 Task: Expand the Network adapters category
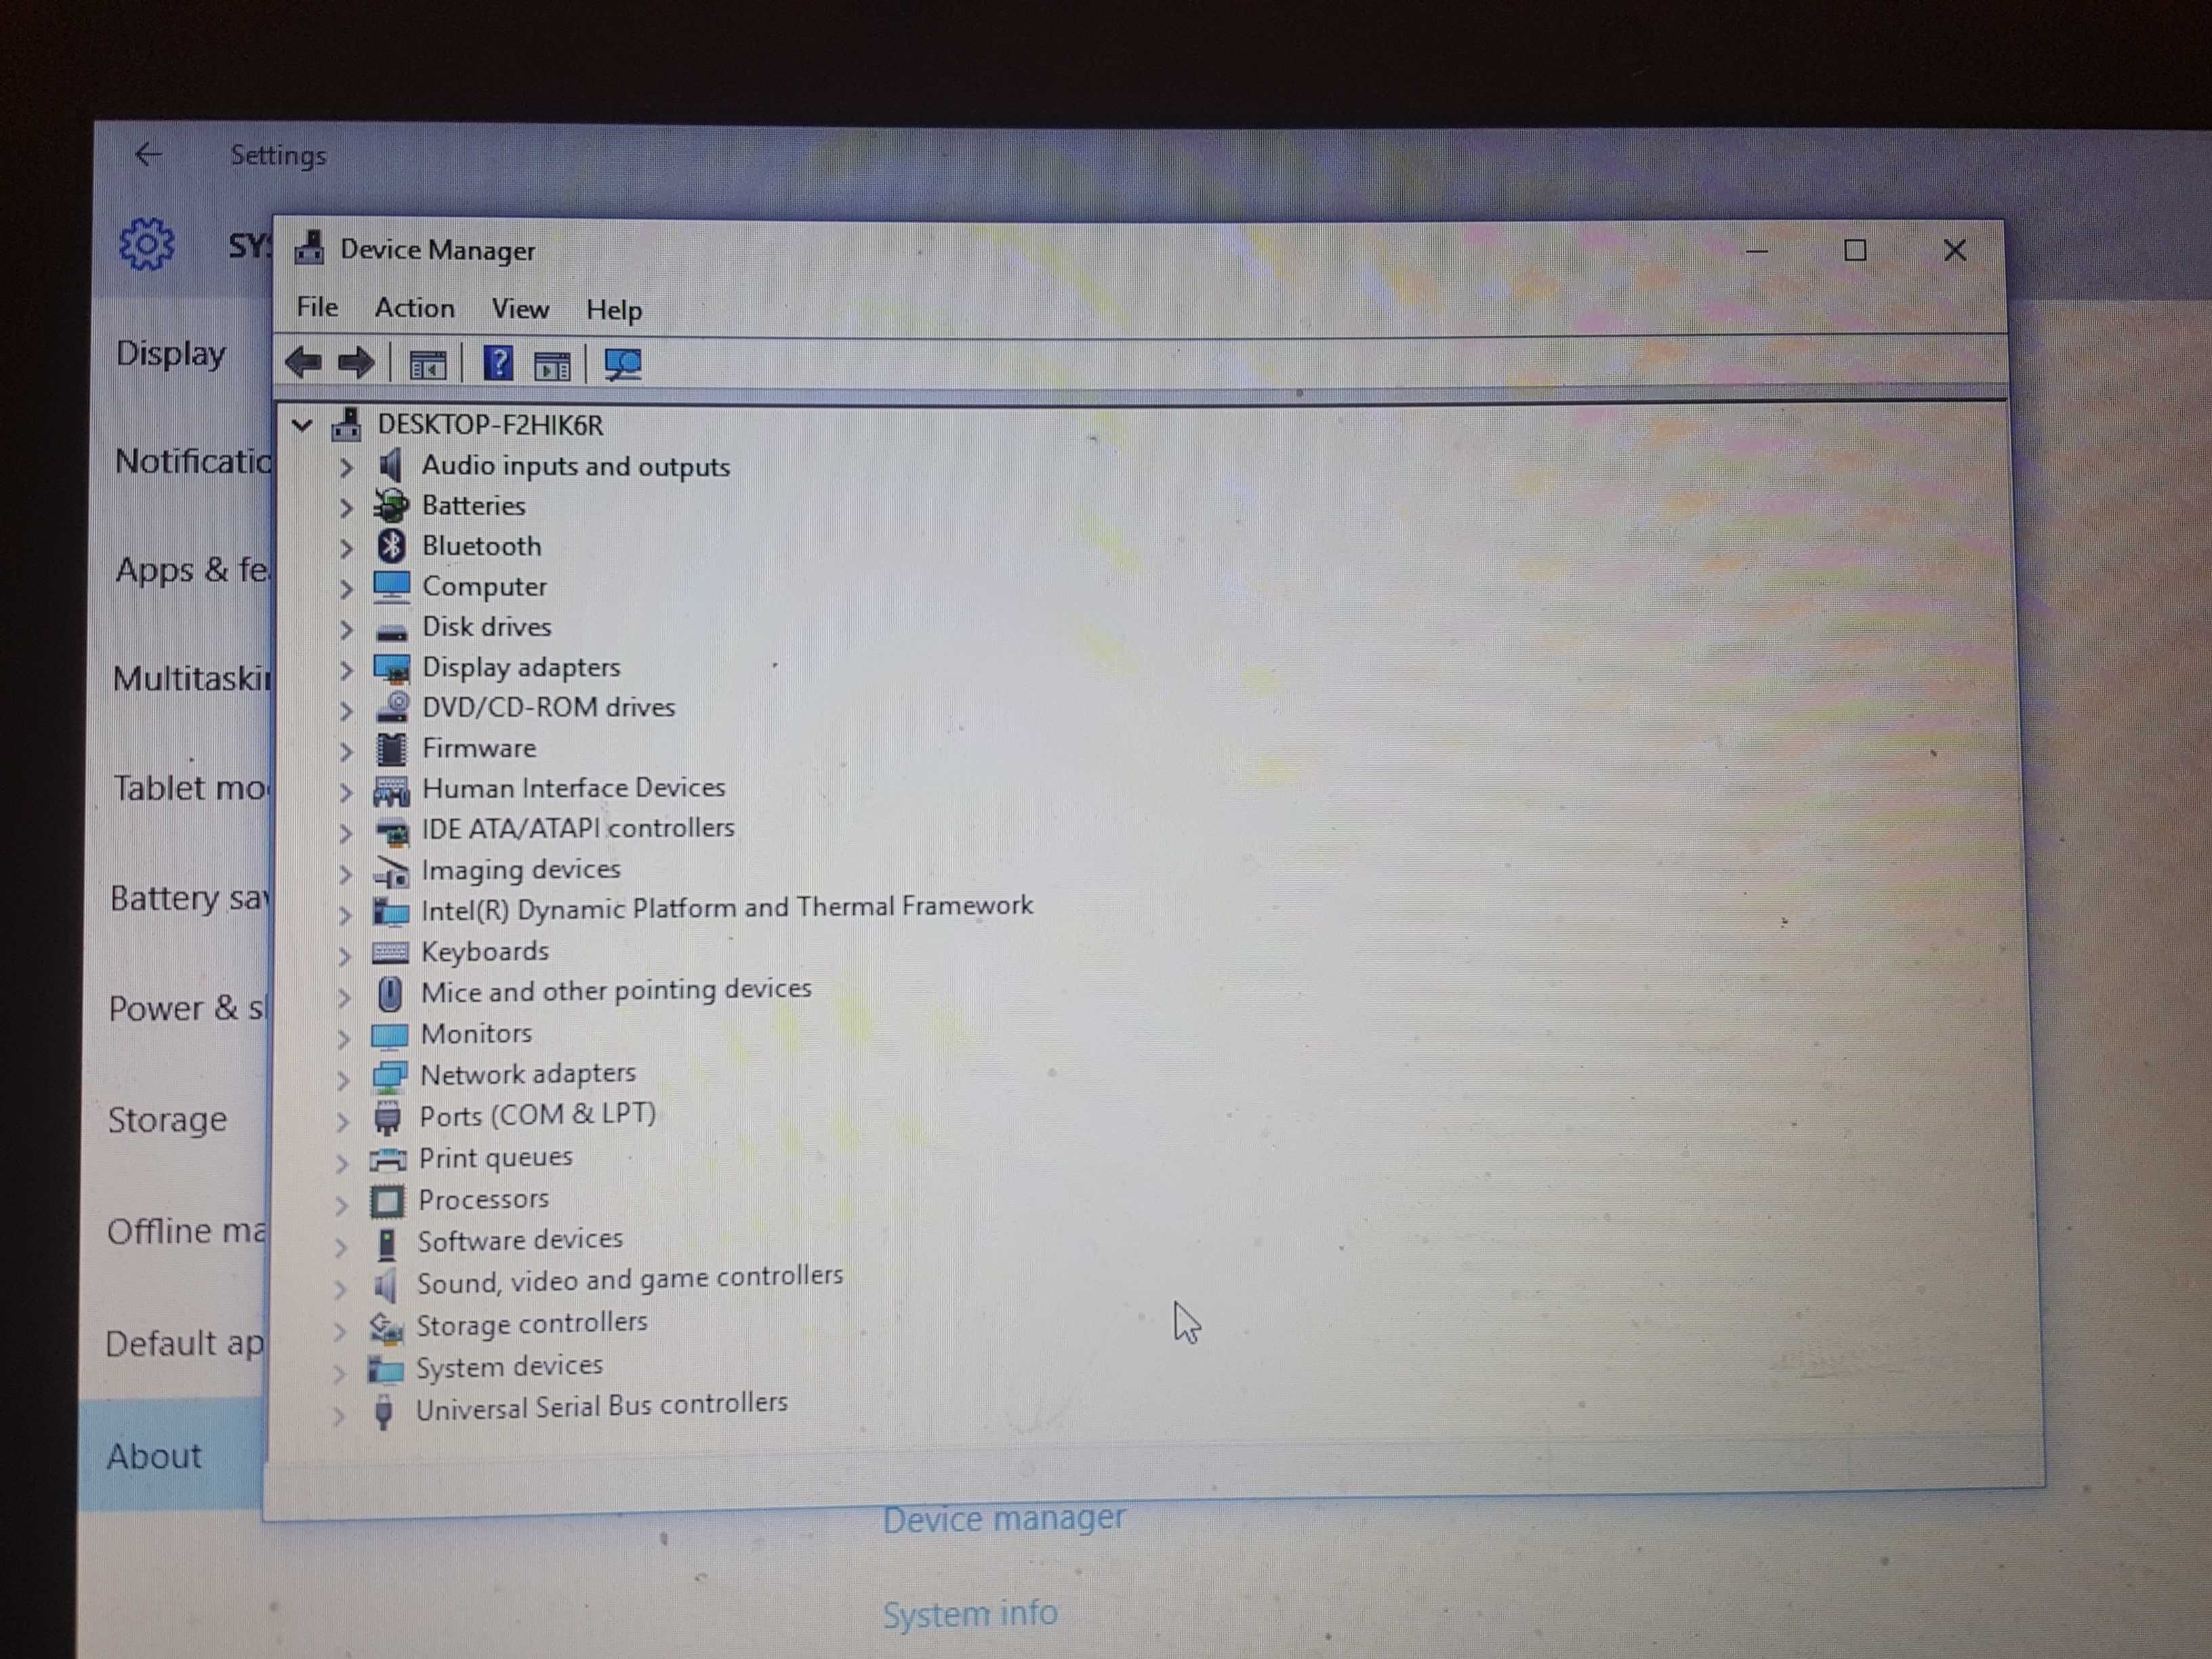point(343,1071)
